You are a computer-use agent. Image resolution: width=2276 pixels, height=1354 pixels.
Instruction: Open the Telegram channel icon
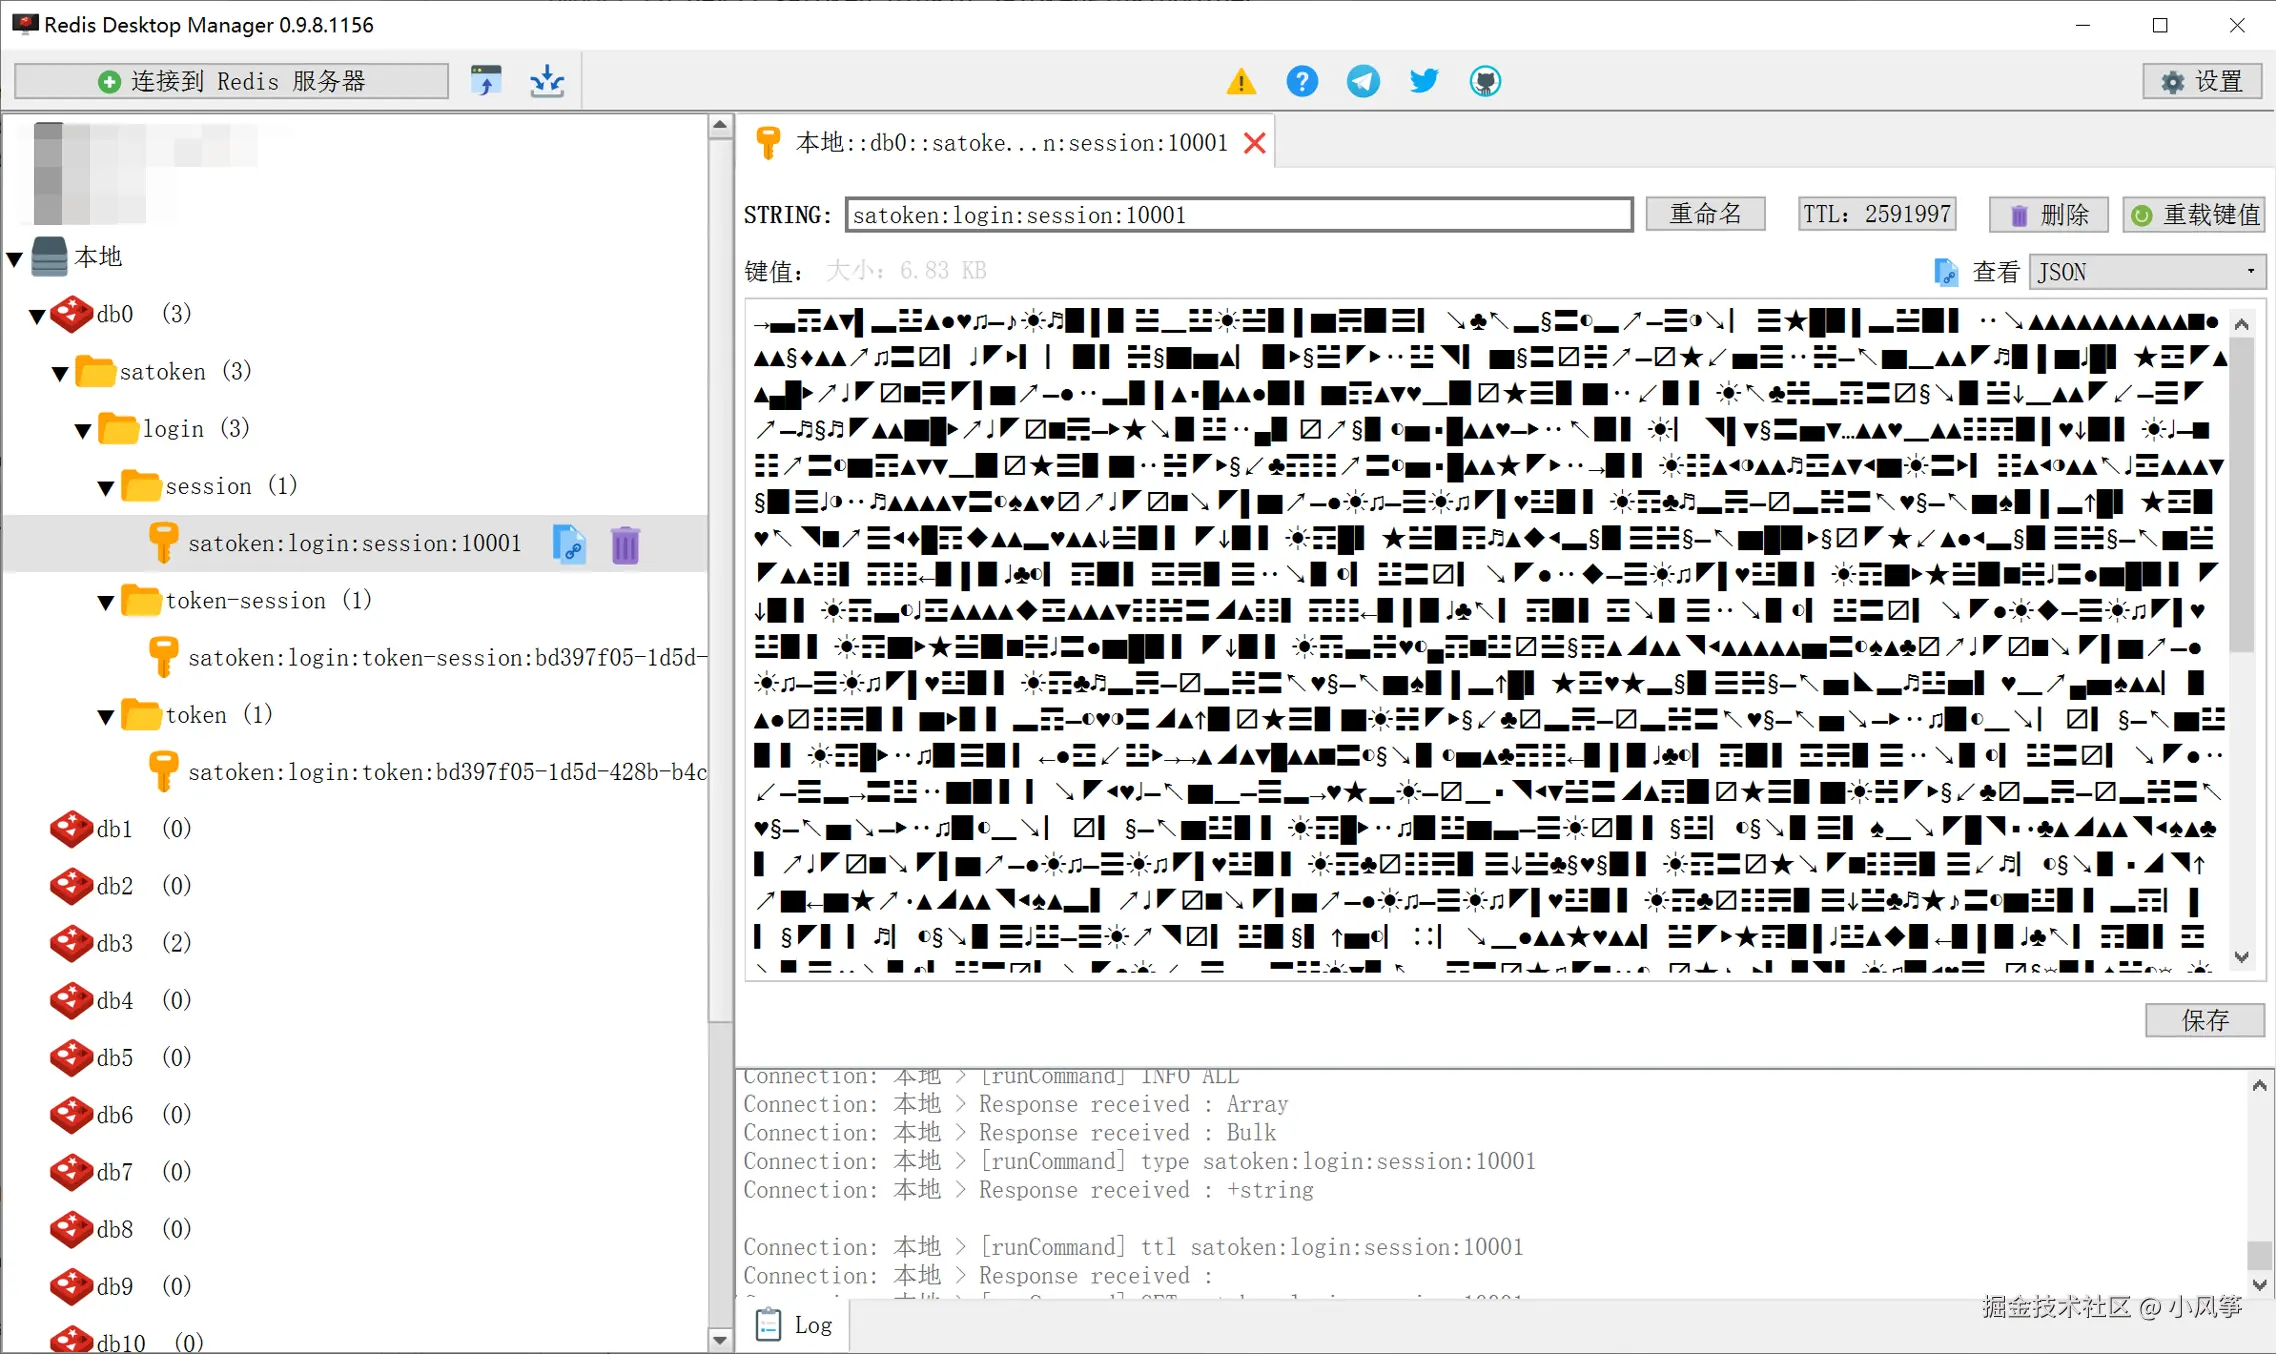pyautogui.click(x=1362, y=81)
